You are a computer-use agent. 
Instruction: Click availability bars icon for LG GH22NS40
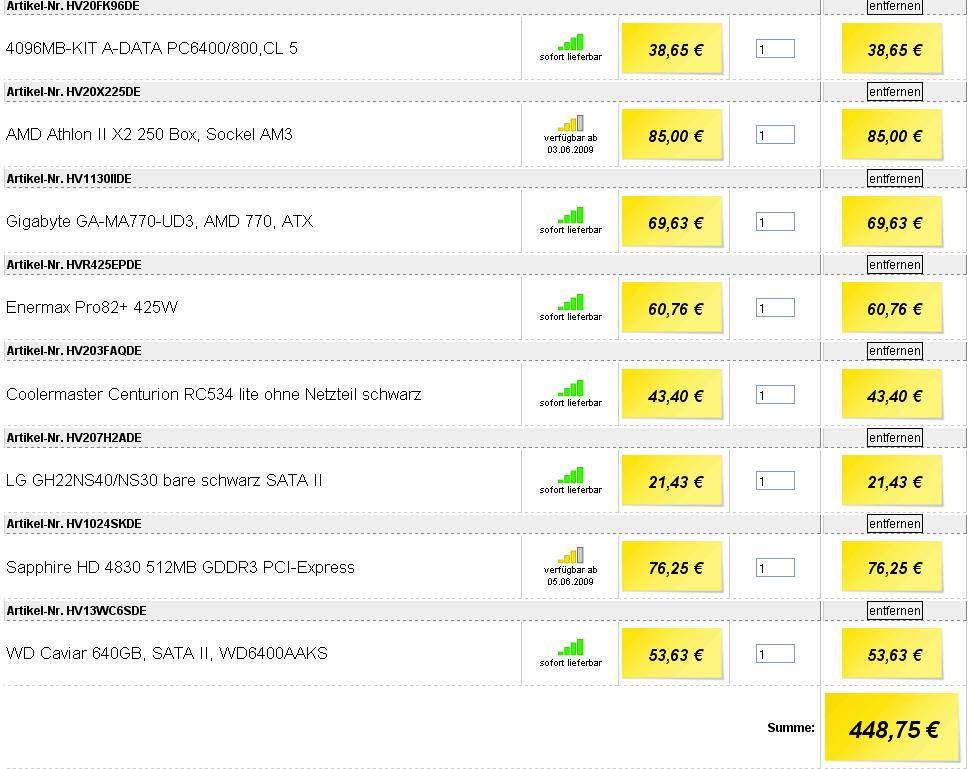click(x=571, y=475)
